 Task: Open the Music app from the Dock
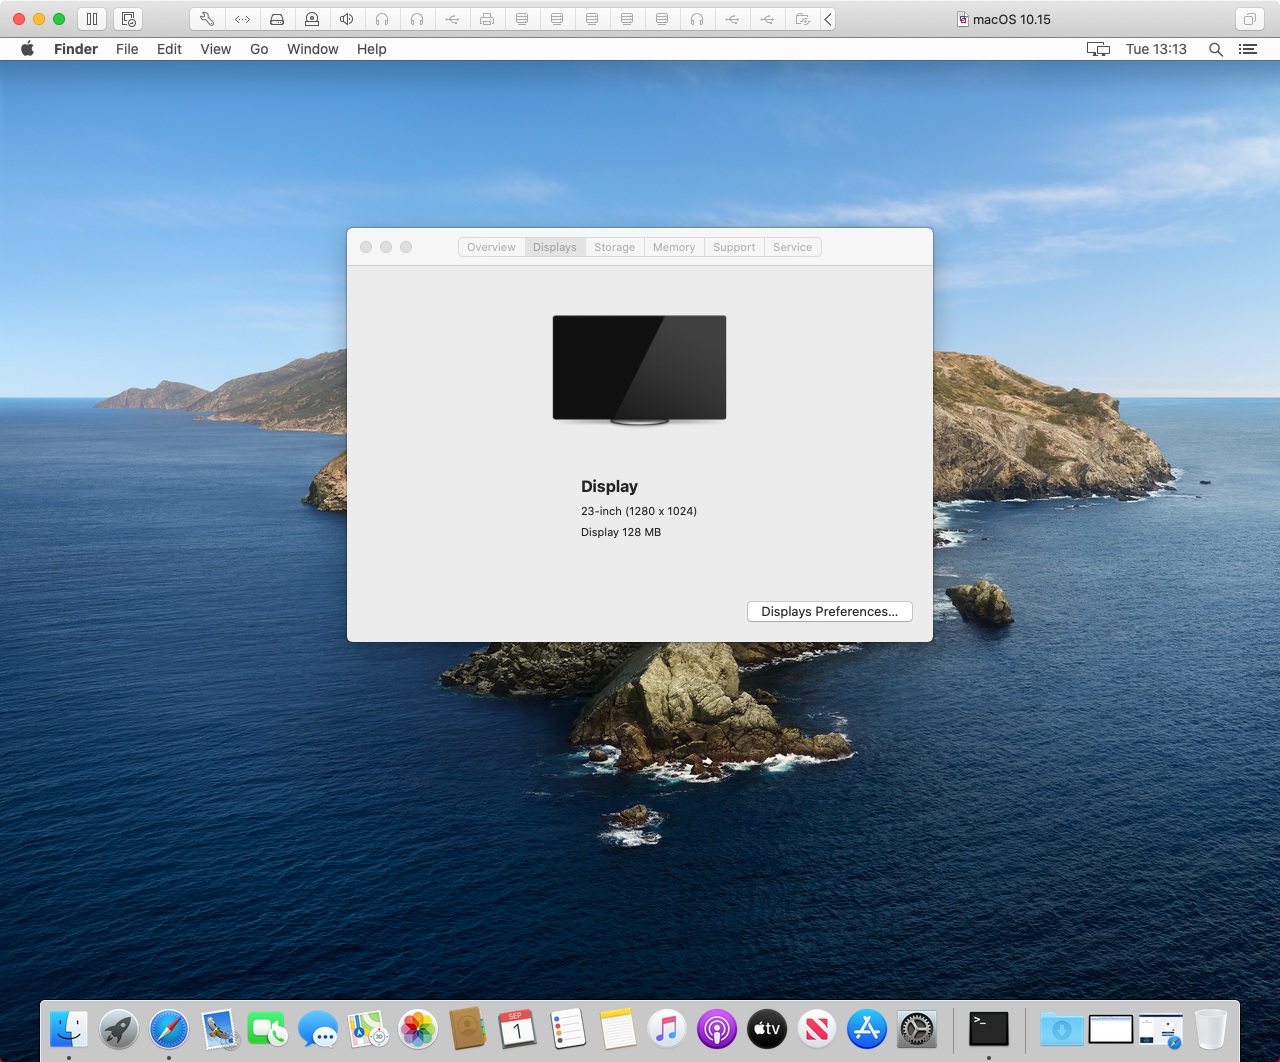(667, 1029)
